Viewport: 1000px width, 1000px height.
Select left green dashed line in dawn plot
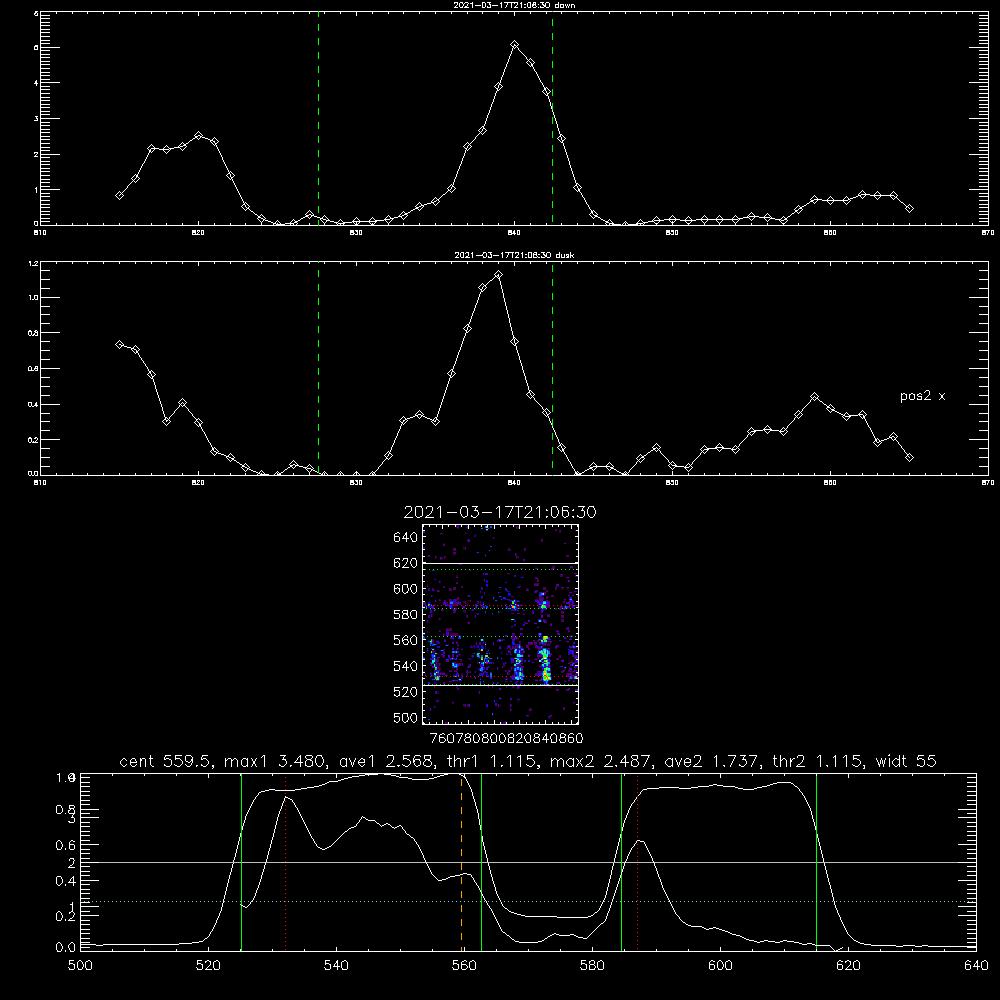(318, 118)
